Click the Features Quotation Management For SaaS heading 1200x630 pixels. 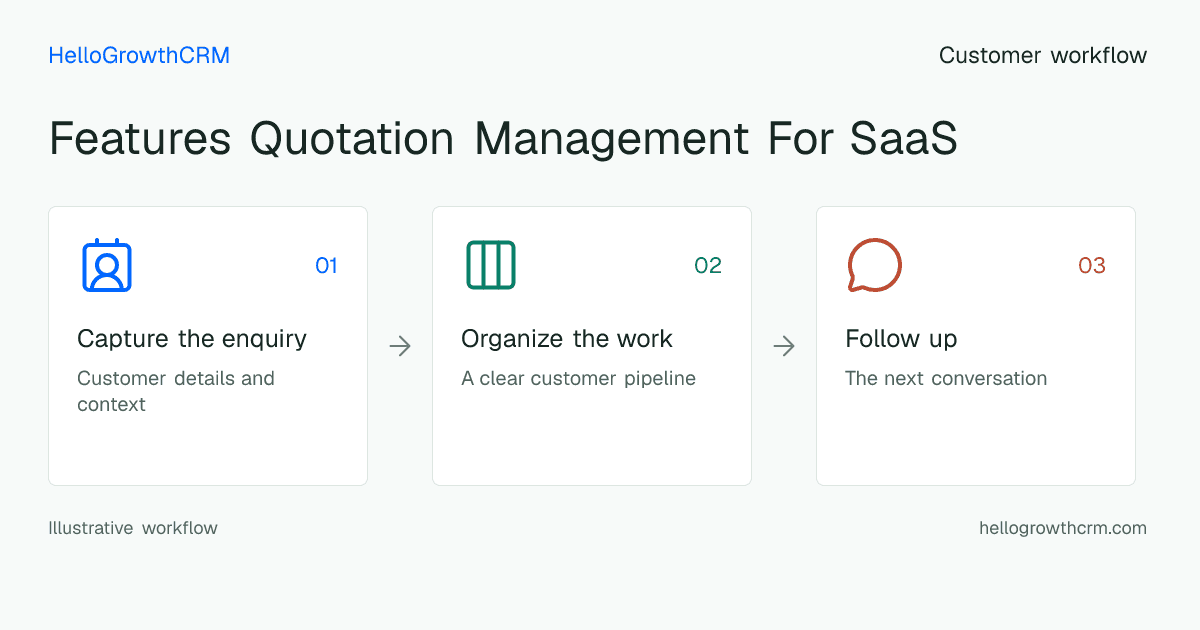pyautogui.click(x=503, y=138)
